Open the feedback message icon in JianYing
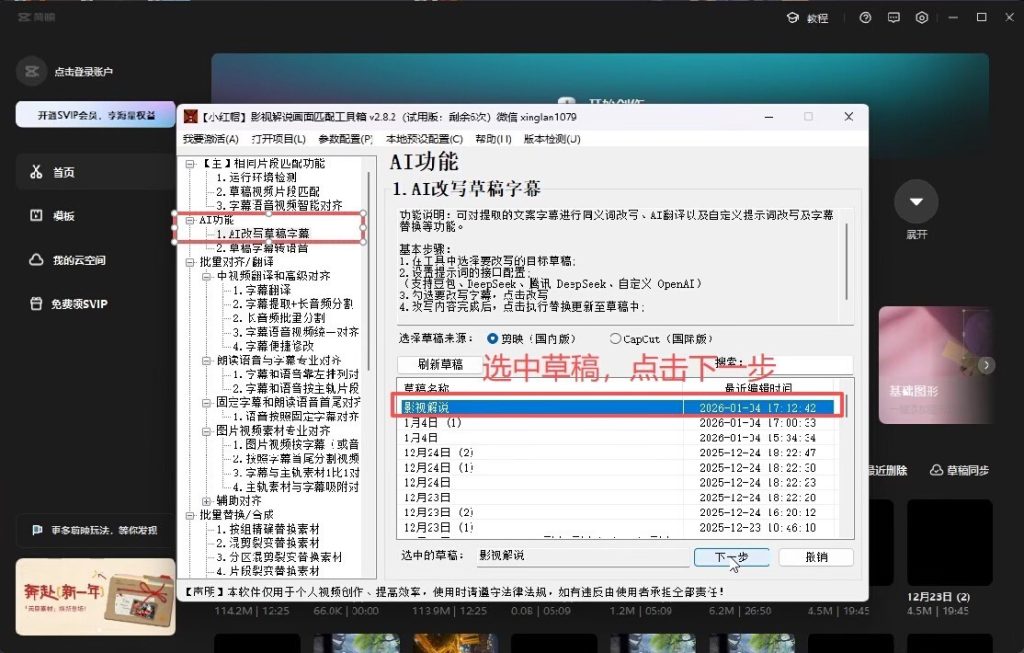 pos(893,18)
